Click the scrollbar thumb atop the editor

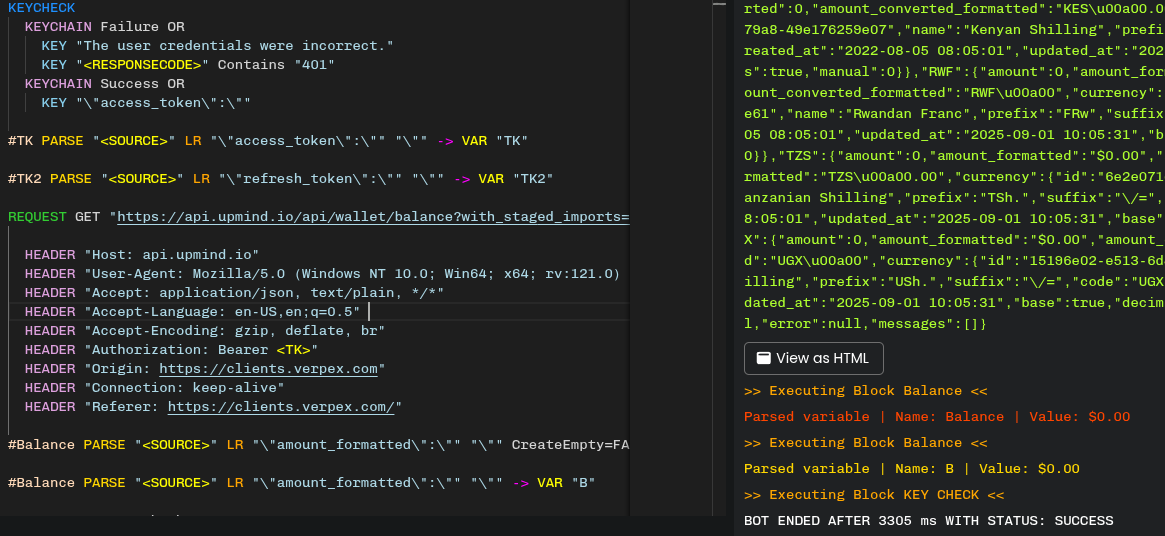719,4
